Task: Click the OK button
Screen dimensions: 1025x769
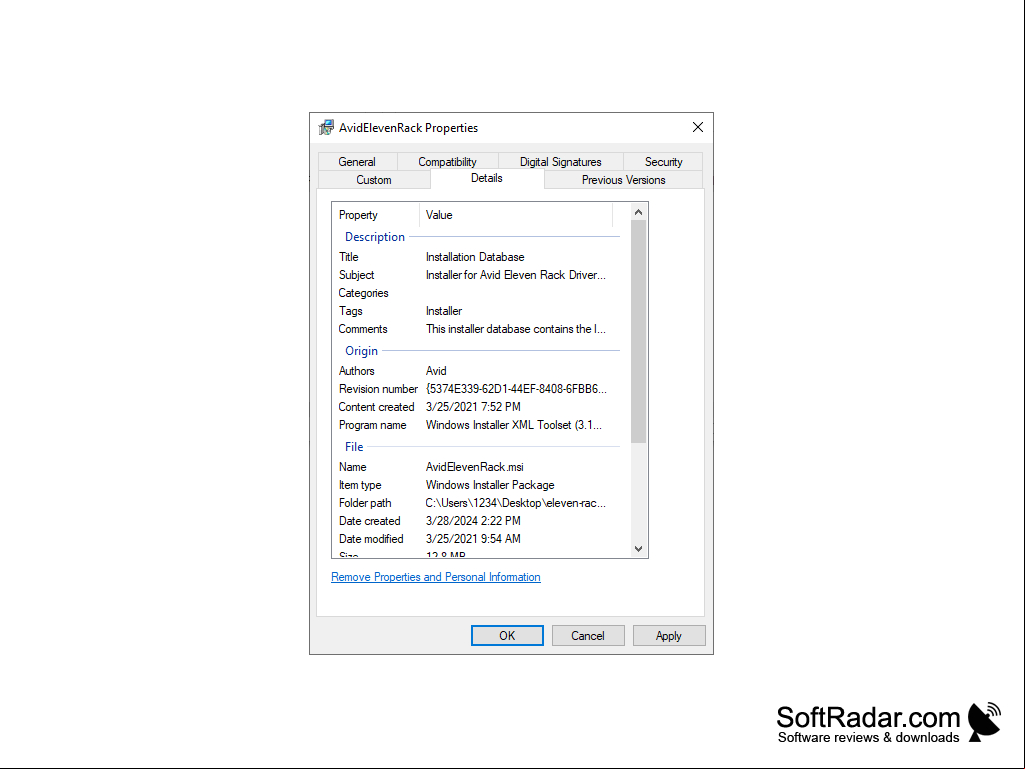Action: pos(507,636)
